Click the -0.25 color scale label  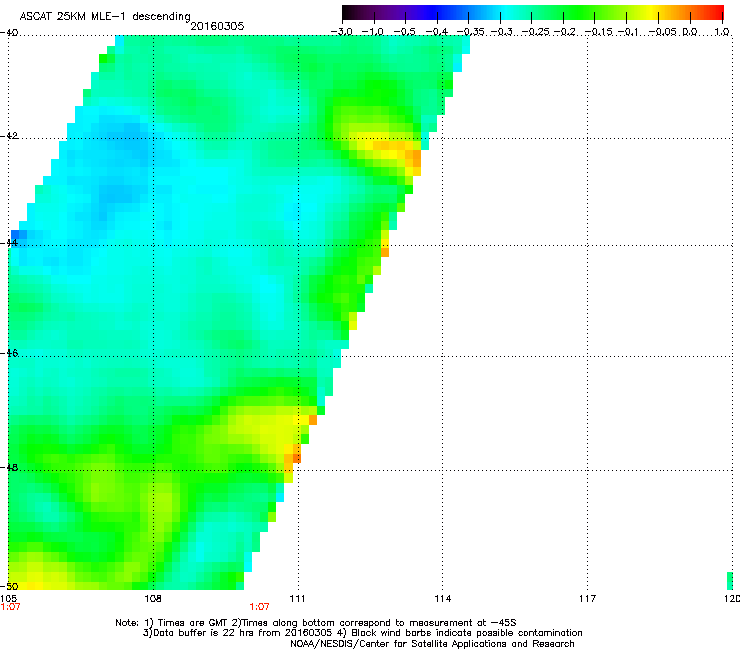[x=536, y=32]
